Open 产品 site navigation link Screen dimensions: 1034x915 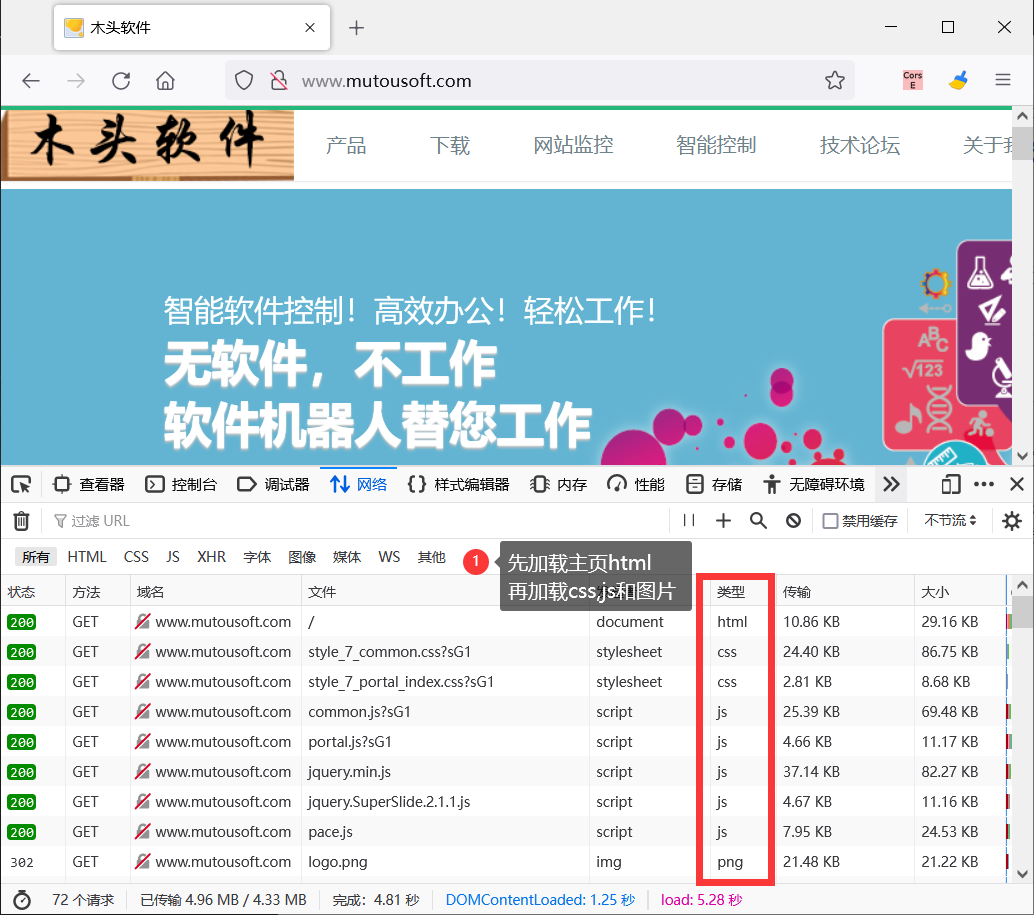coord(346,145)
